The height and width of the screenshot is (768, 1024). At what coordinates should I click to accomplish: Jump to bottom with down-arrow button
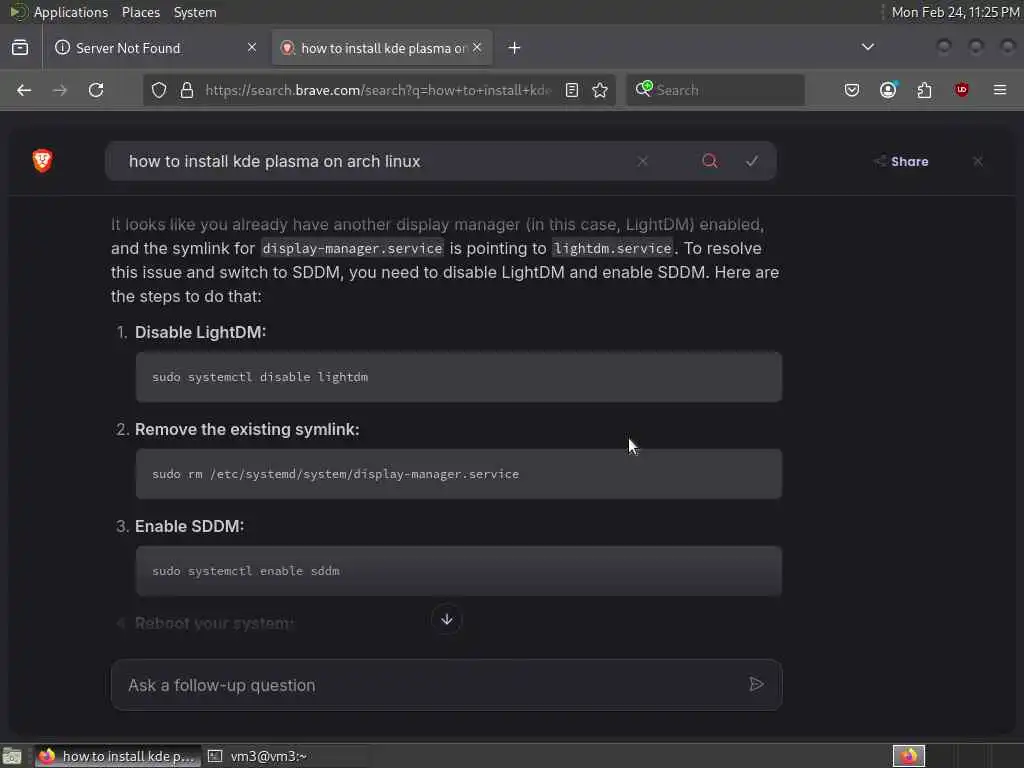click(x=447, y=619)
